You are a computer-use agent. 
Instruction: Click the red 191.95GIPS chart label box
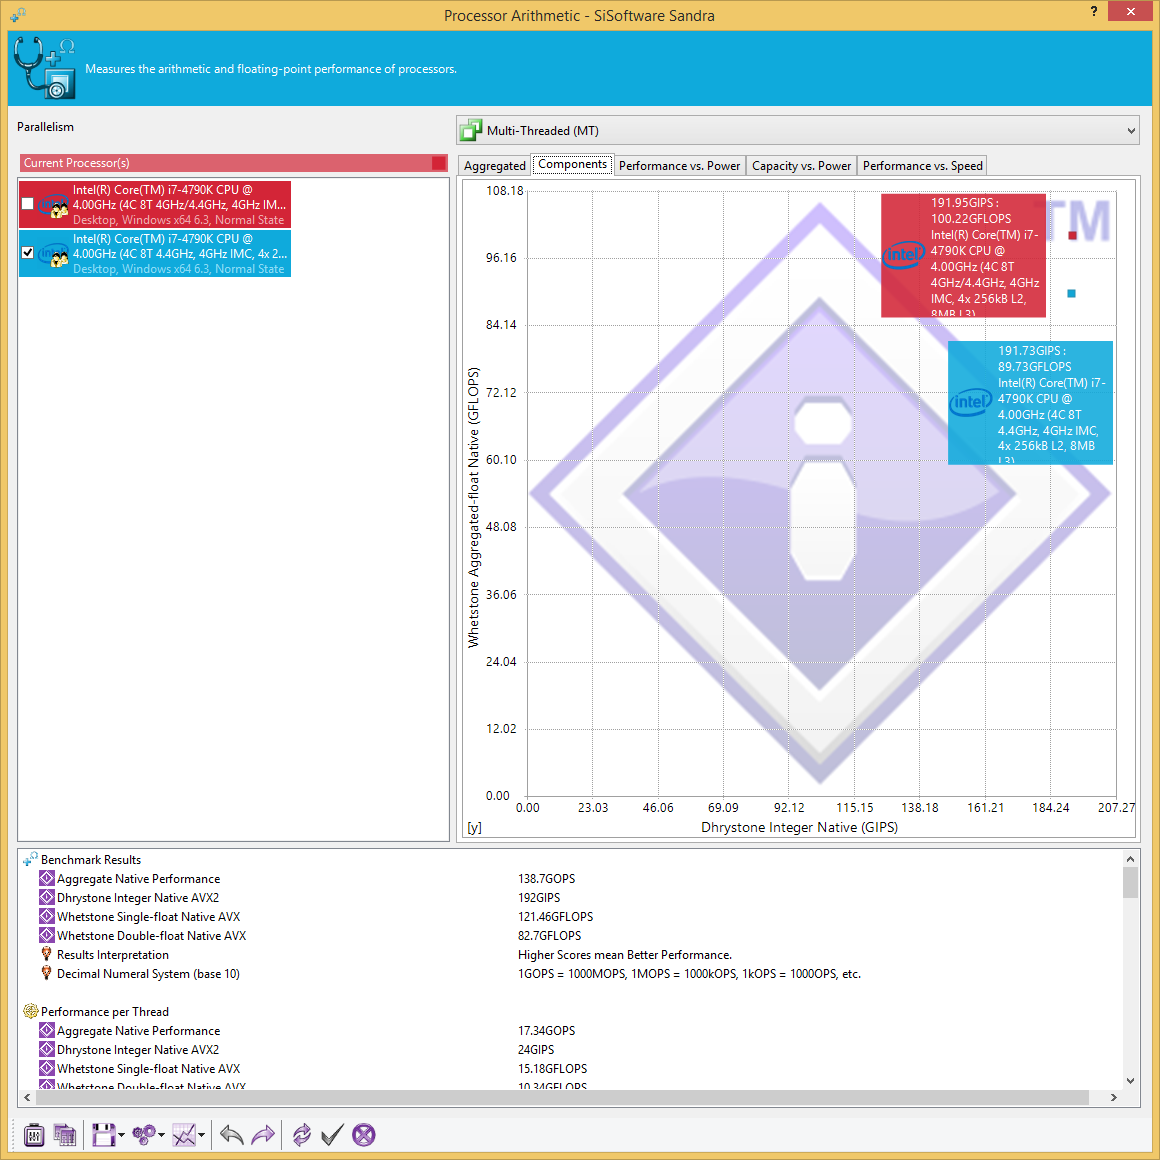(x=963, y=256)
